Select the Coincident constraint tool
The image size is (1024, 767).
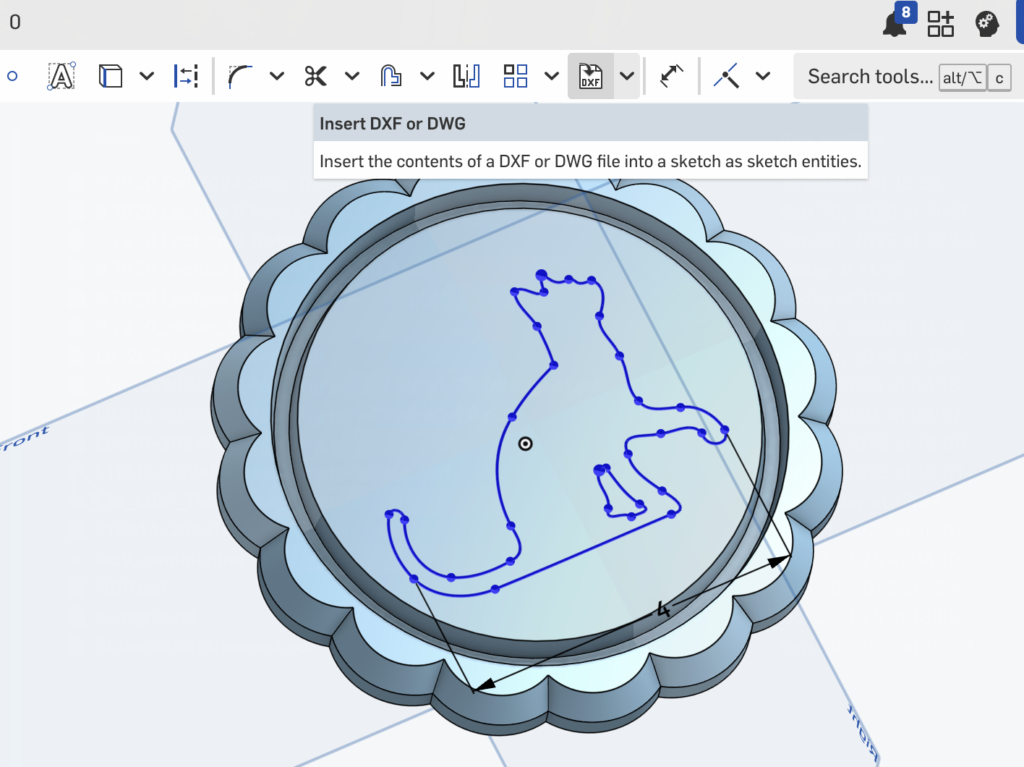pos(727,76)
